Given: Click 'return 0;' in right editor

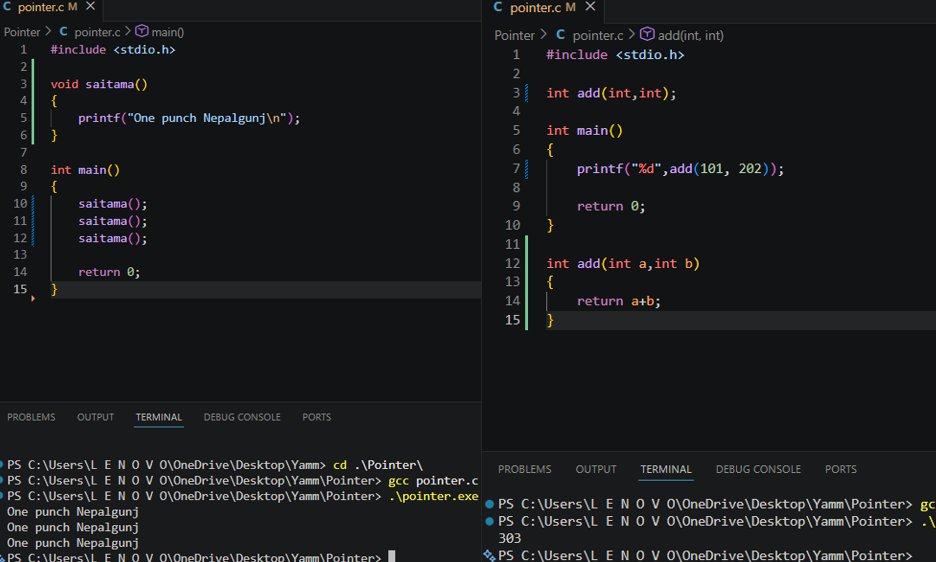Looking at the screenshot, I should [x=611, y=207].
